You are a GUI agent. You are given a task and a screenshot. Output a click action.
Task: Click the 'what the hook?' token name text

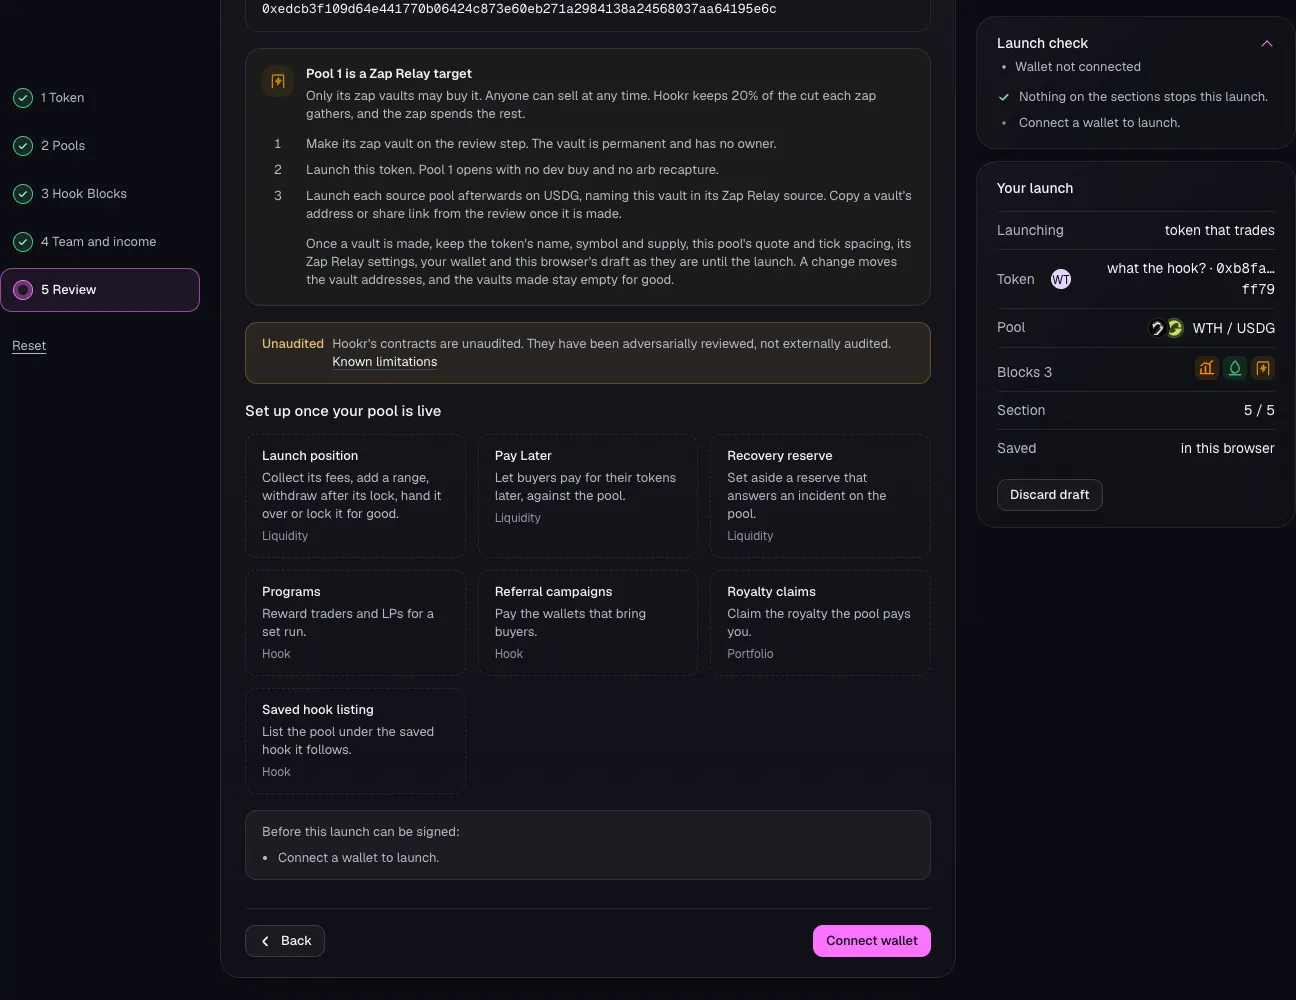1156,269
